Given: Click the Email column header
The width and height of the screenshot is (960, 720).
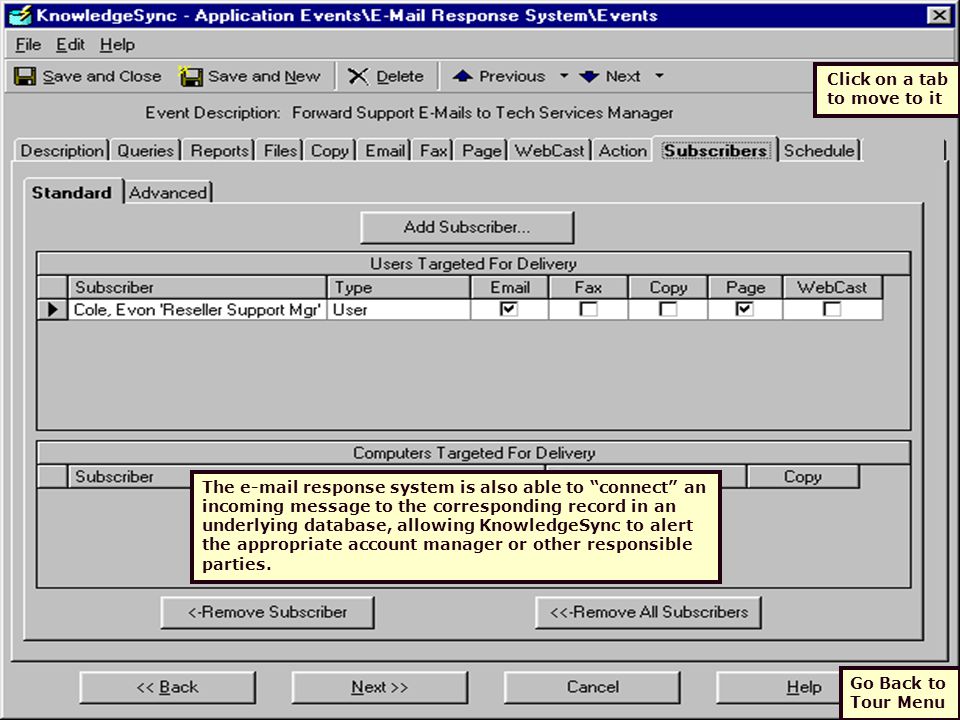Looking at the screenshot, I should coord(510,287).
